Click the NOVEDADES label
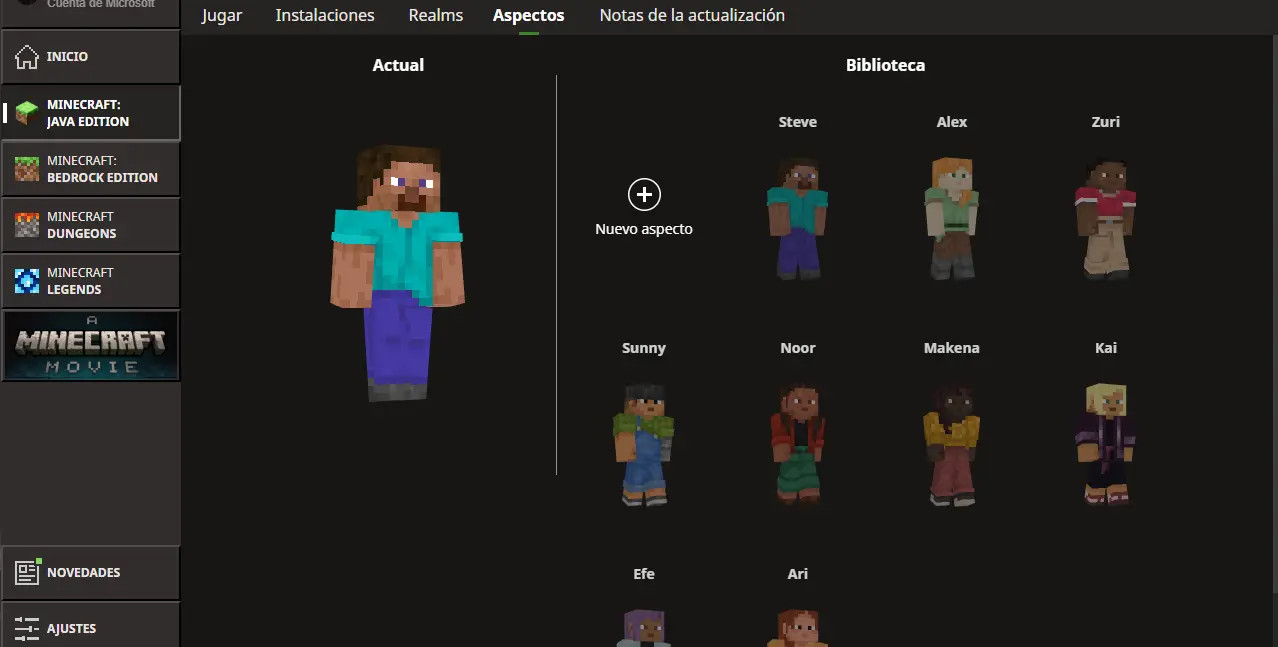This screenshot has width=1278, height=647. pos(83,573)
